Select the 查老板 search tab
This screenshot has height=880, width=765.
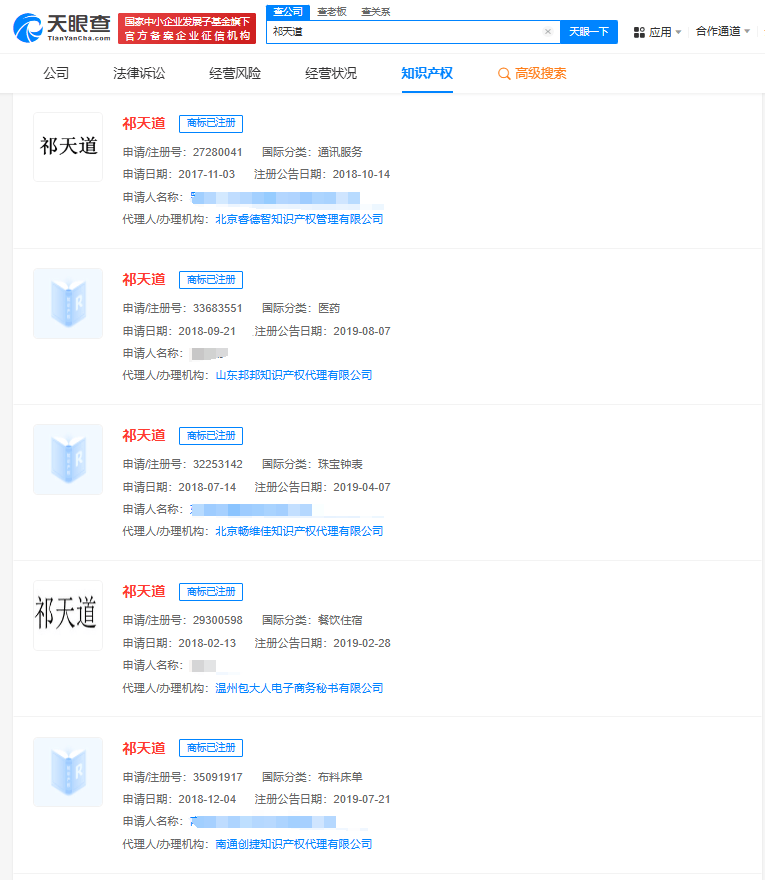(x=332, y=12)
